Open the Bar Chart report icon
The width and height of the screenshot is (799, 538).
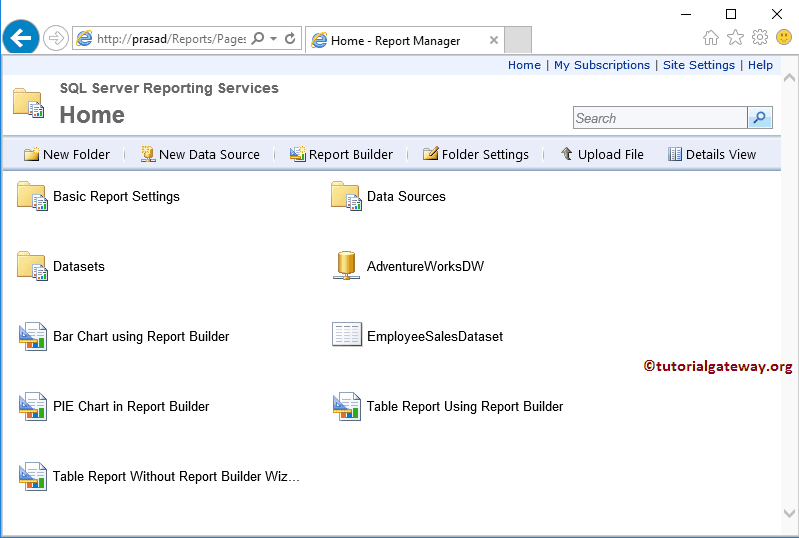pos(32,337)
